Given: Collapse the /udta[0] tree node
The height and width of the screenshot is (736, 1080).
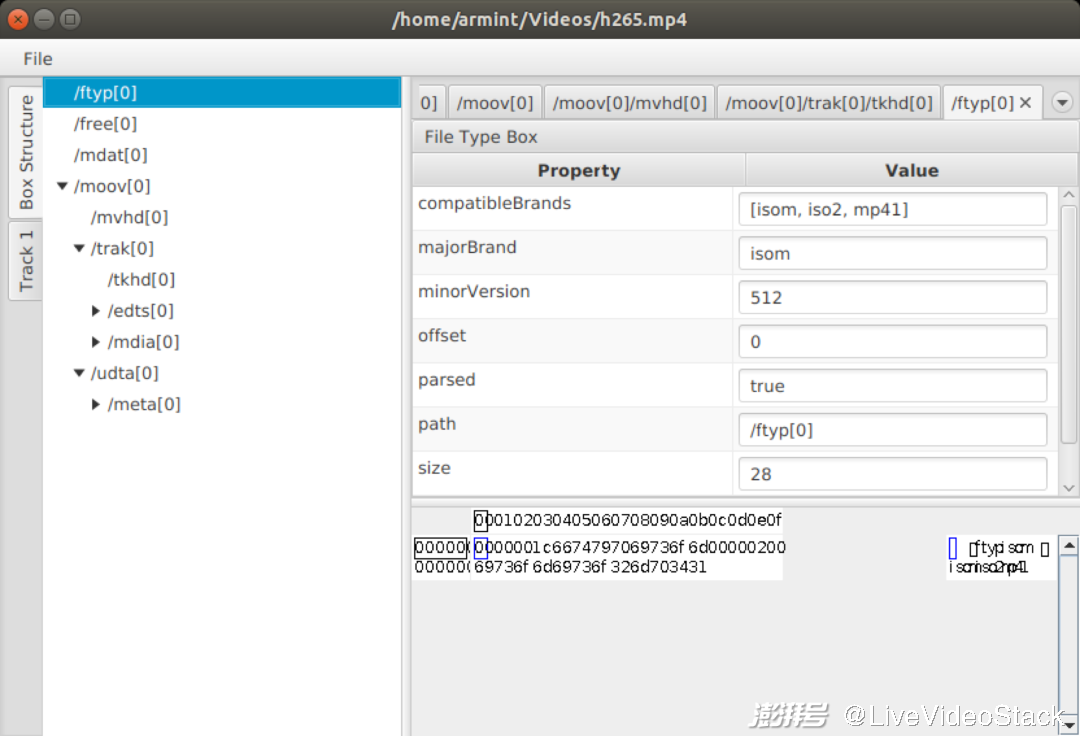Looking at the screenshot, I should tap(79, 373).
